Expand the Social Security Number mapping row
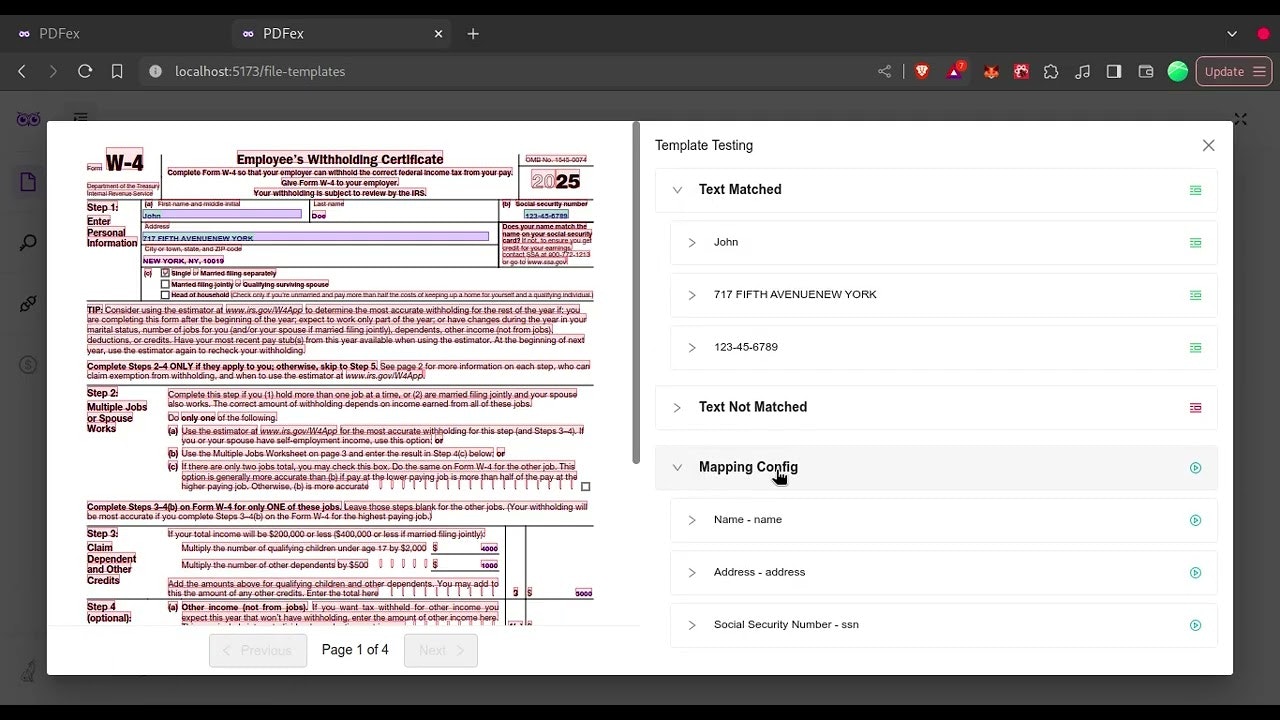1280x720 pixels. tap(691, 624)
